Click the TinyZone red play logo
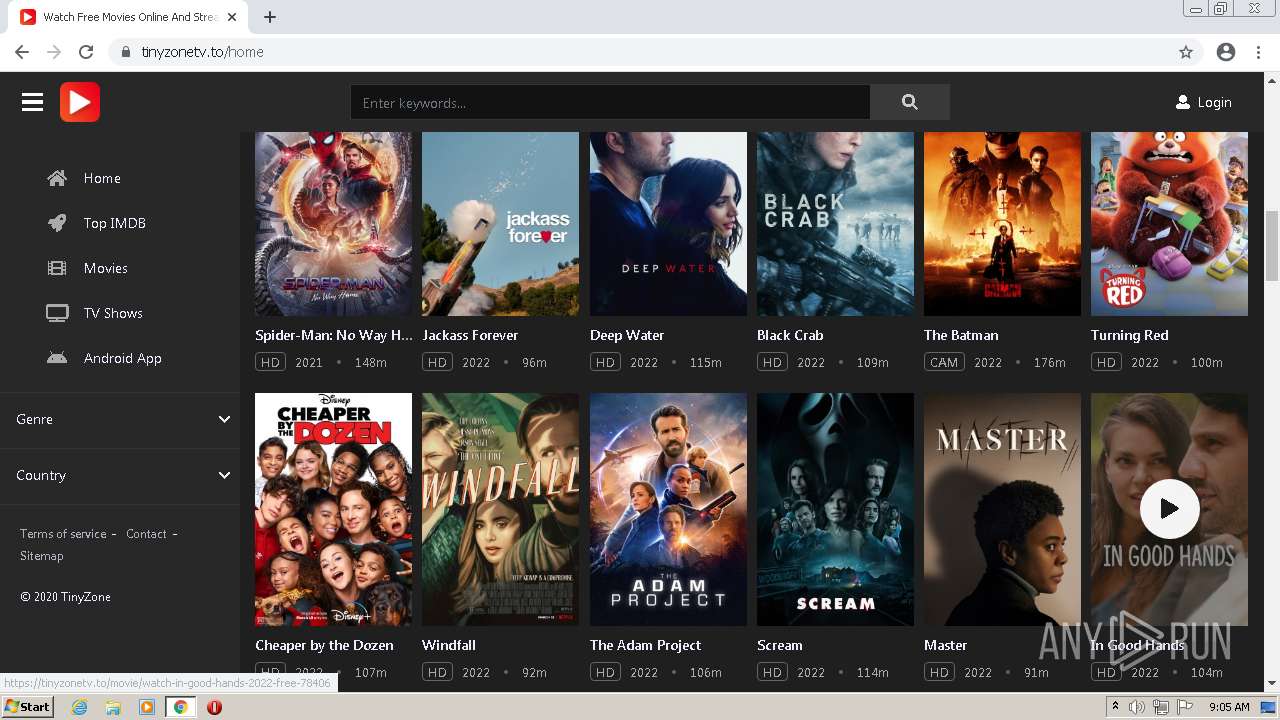 point(80,102)
